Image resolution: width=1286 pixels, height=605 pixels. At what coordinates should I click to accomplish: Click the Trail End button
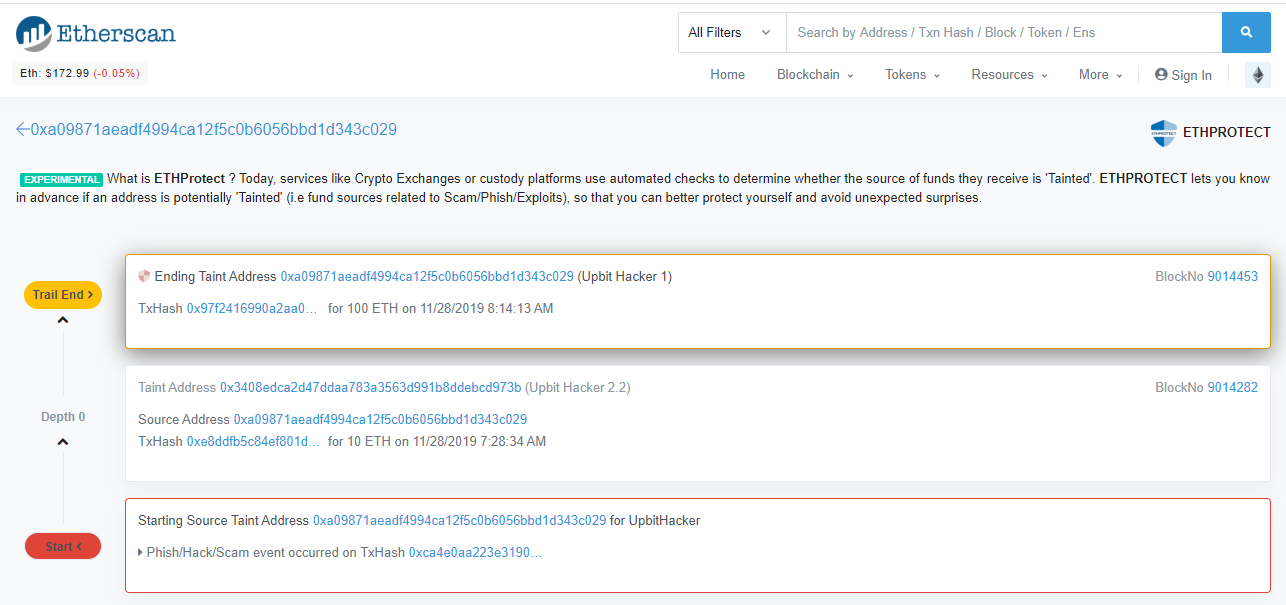coord(63,295)
